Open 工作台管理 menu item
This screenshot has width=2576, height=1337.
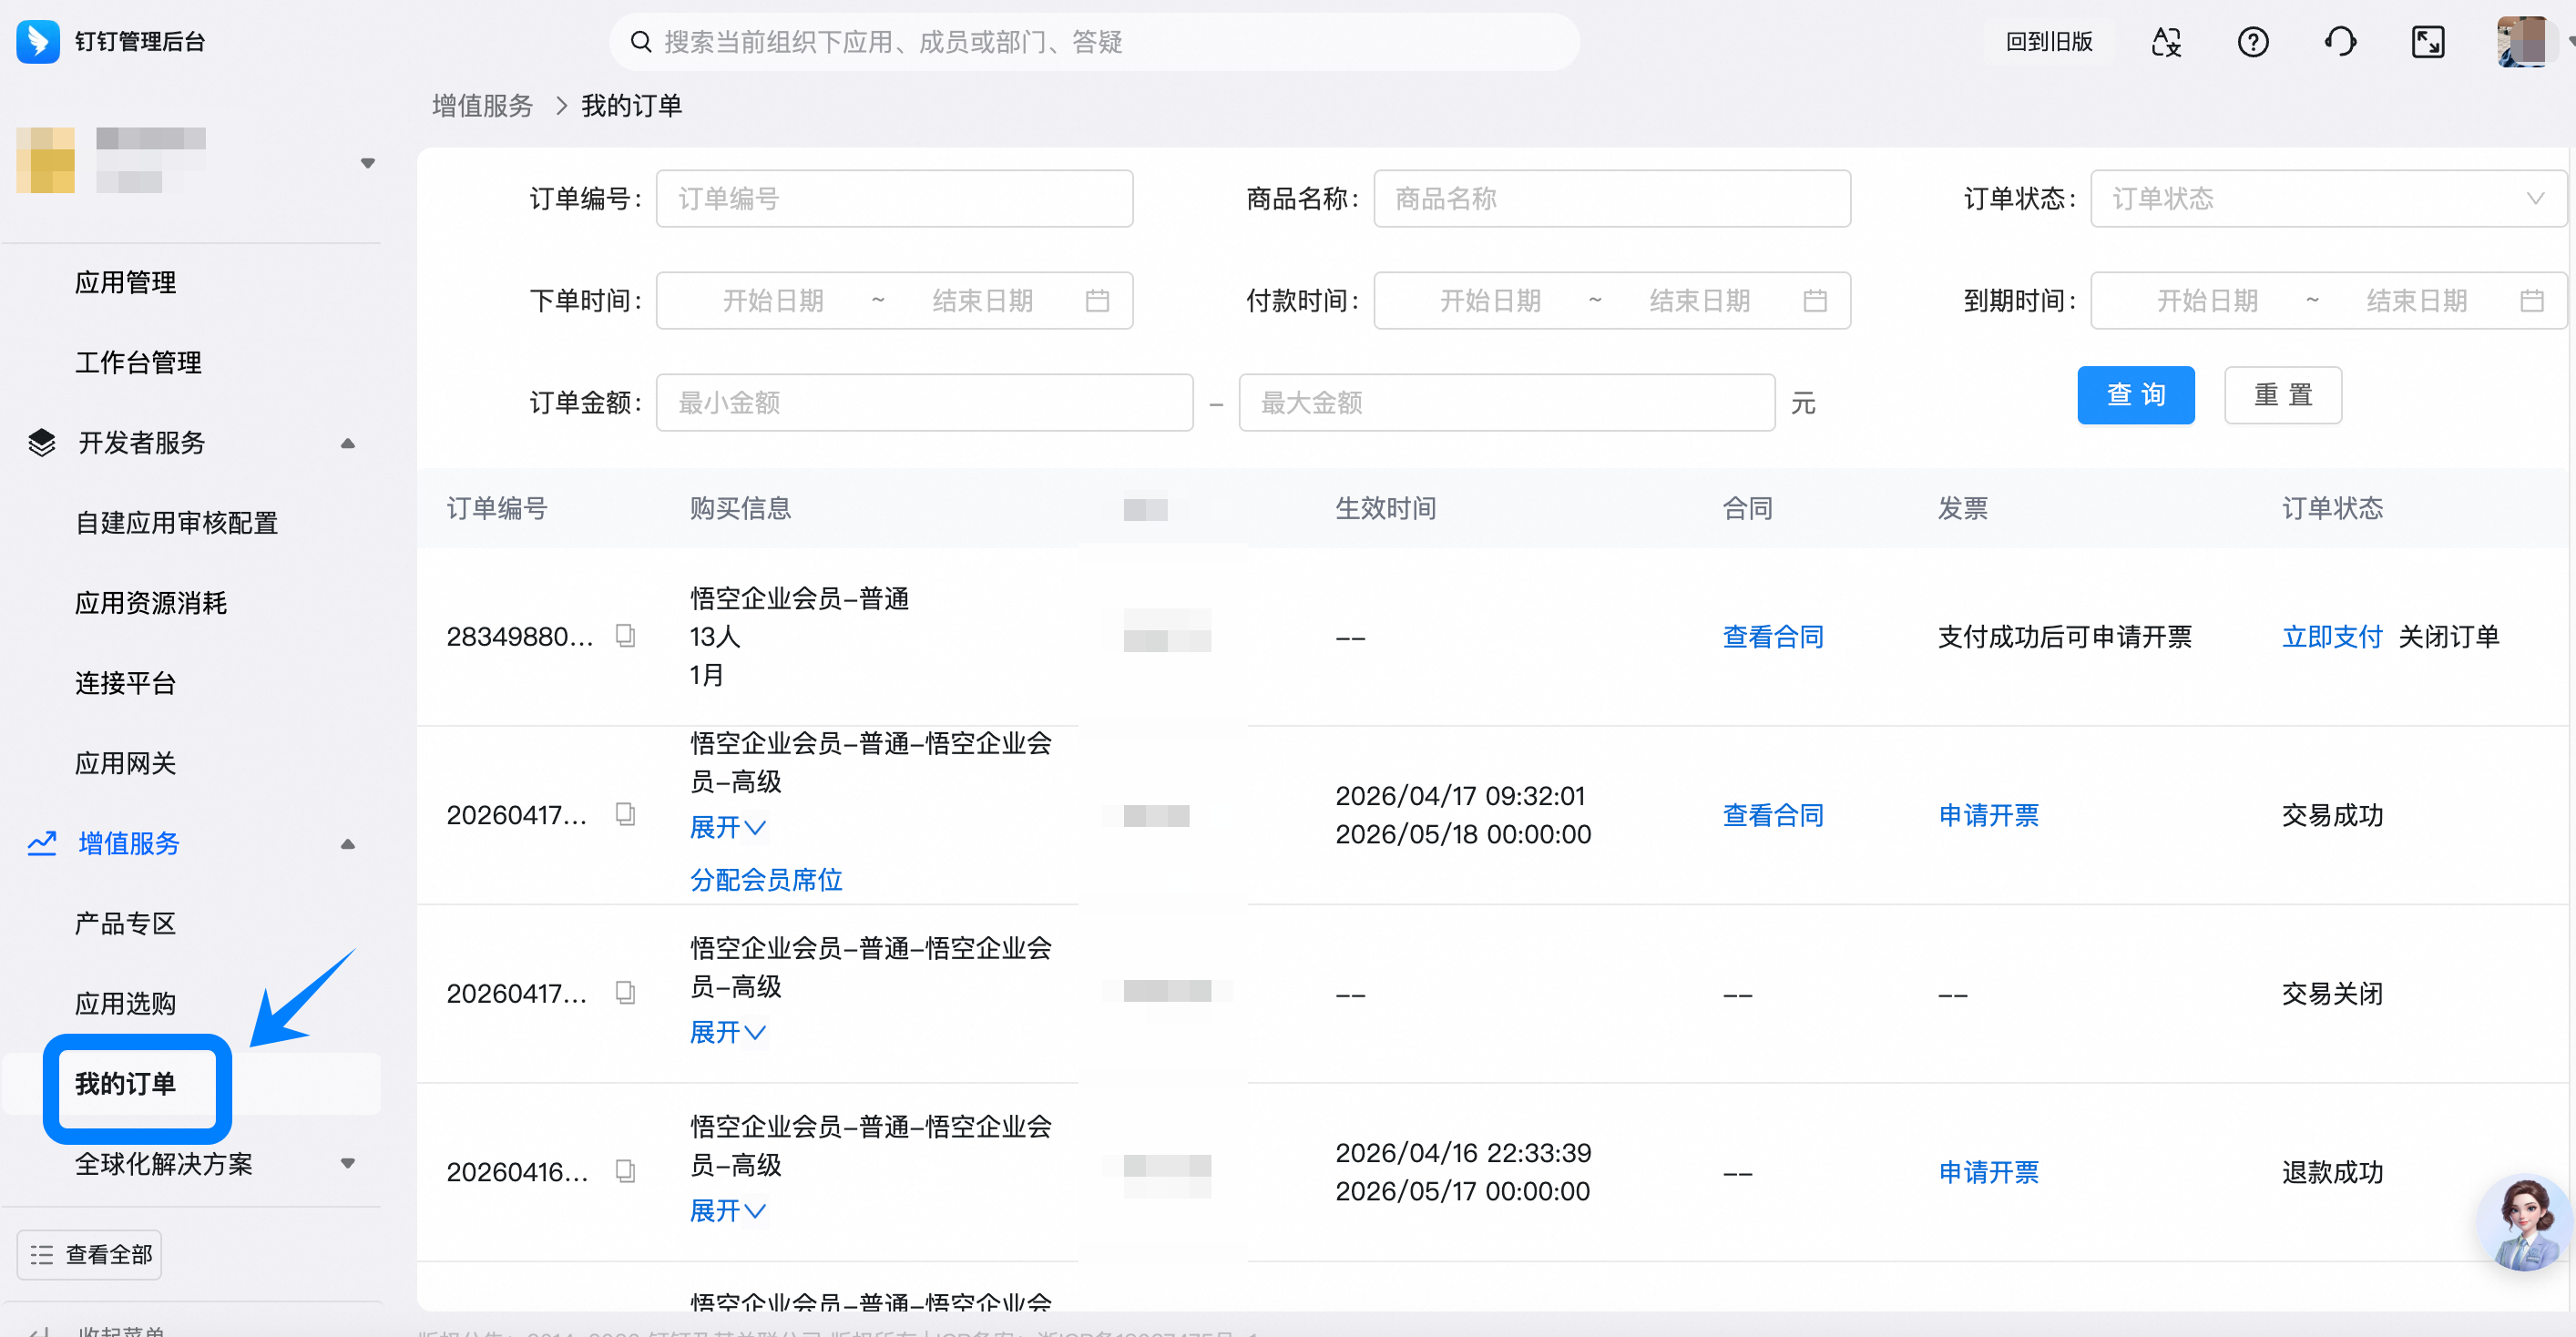139,363
